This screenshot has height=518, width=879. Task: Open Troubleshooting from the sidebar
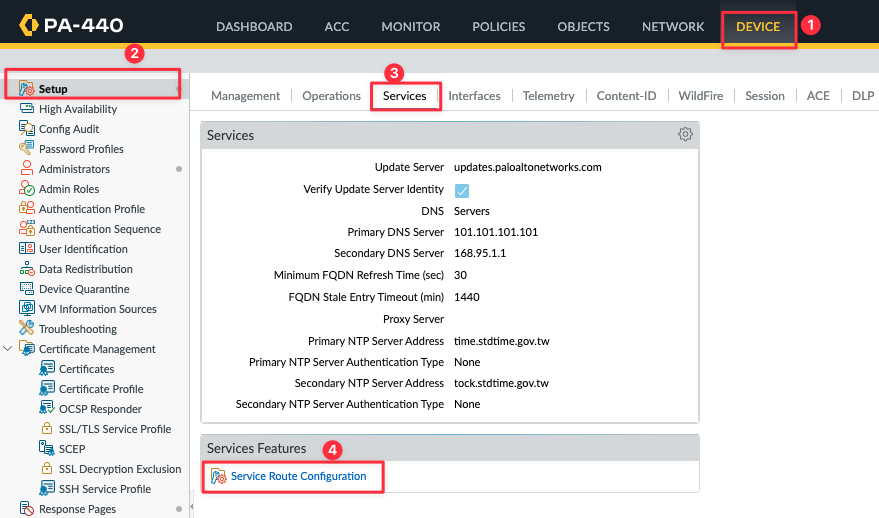pyautogui.click(x=78, y=329)
